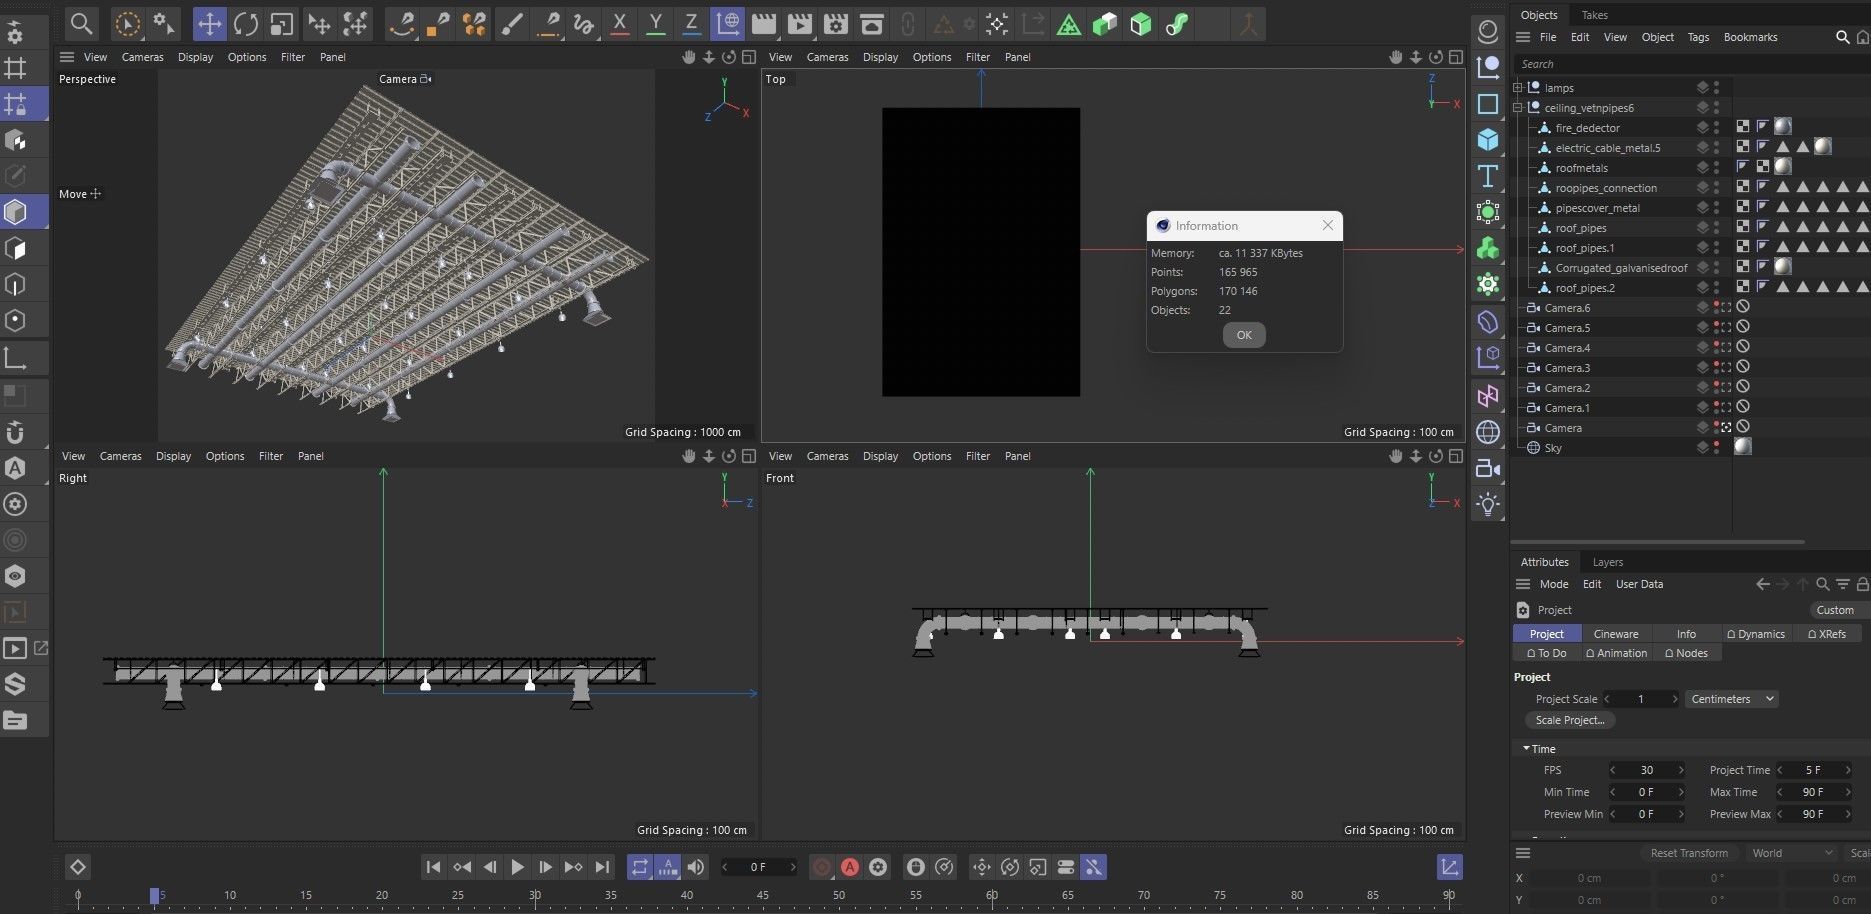Screen dimensions: 1871x914
Task: Increase Max Time with its right arrow
Action: pyautogui.click(x=1848, y=792)
